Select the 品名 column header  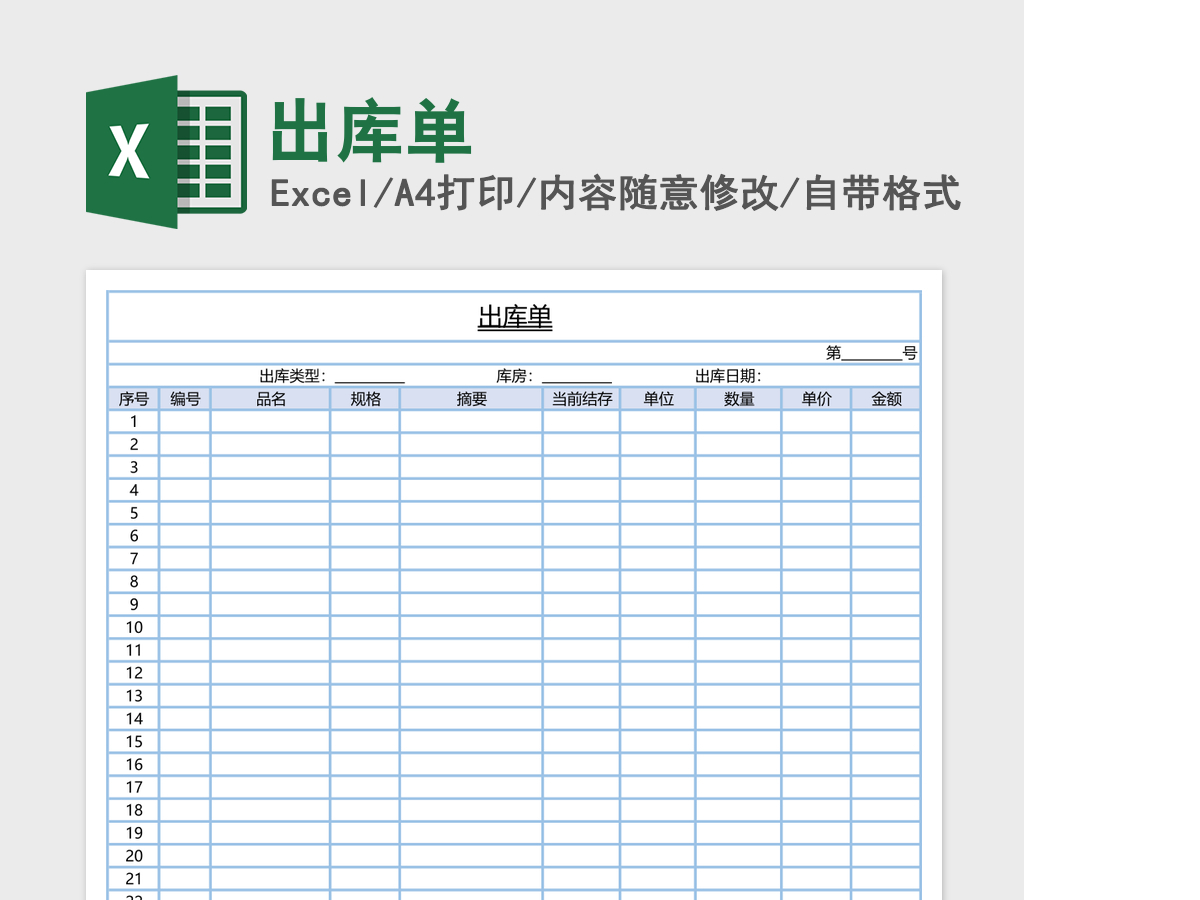pyautogui.click(x=270, y=399)
